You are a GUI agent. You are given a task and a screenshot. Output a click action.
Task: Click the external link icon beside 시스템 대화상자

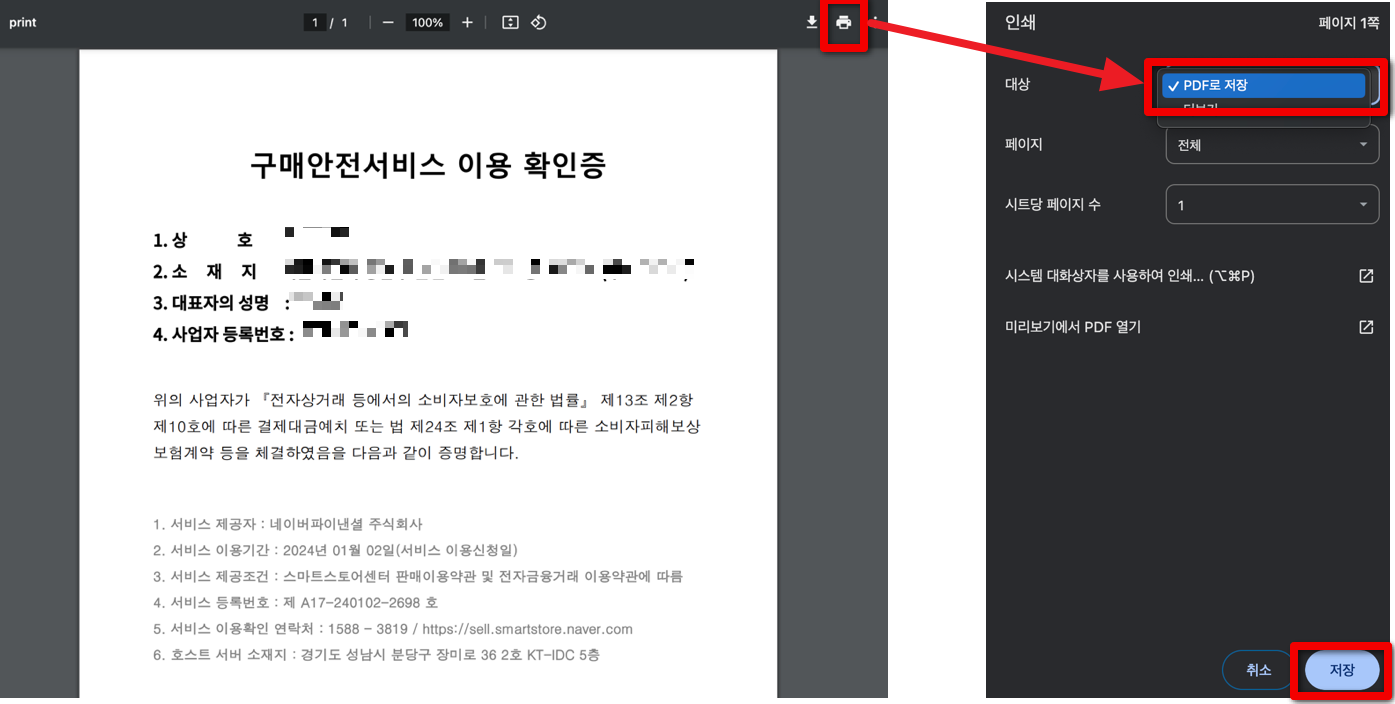pos(1366,276)
